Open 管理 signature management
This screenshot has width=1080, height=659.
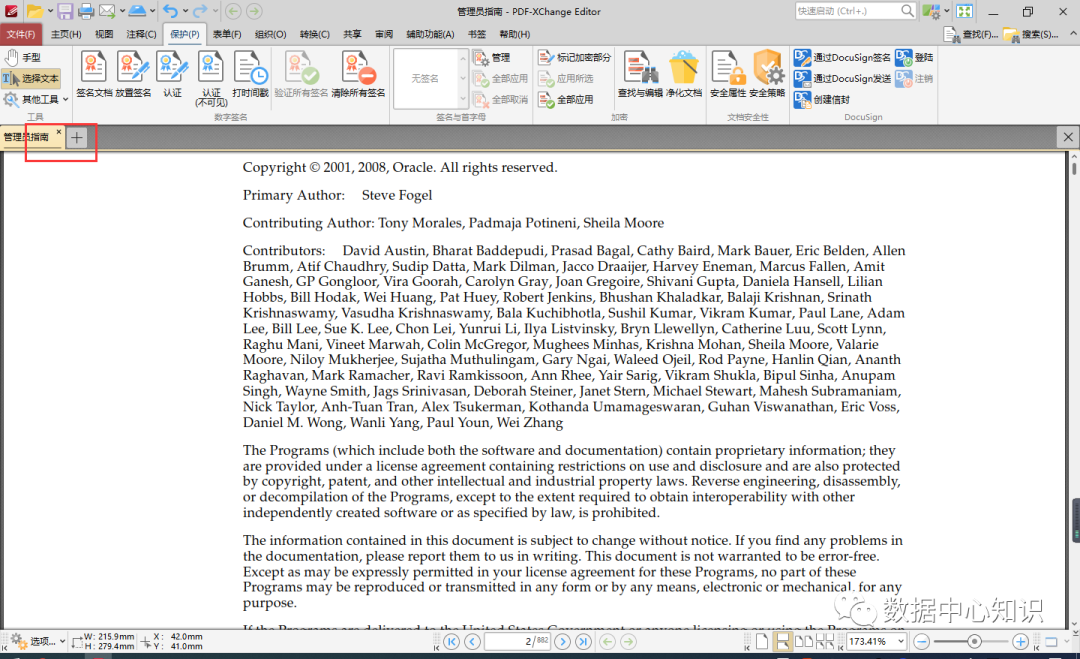pyautogui.click(x=492, y=57)
